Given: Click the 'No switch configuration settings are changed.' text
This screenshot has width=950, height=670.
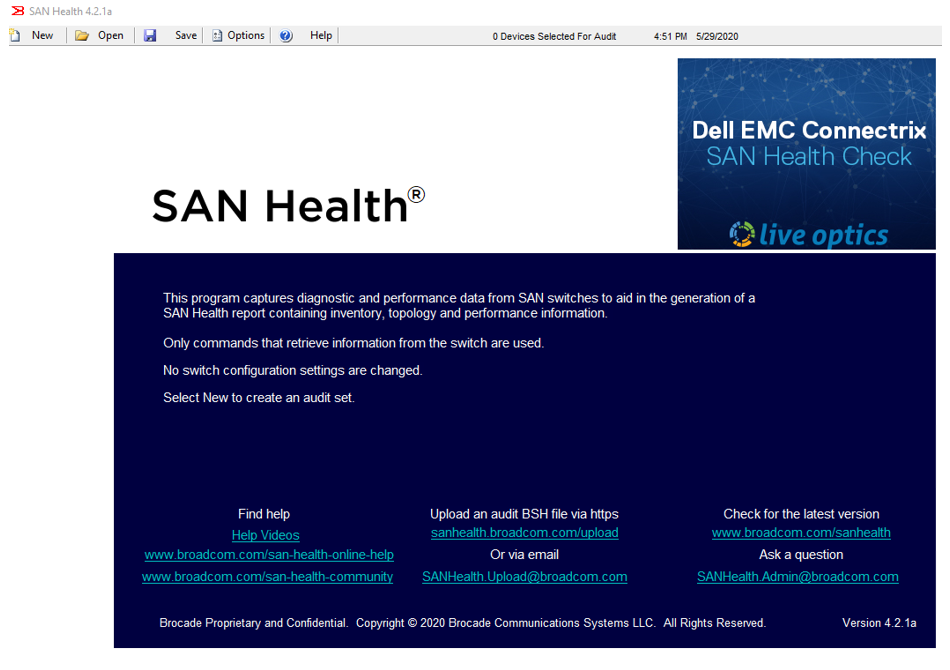Looking at the screenshot, I should coord(293,370).
